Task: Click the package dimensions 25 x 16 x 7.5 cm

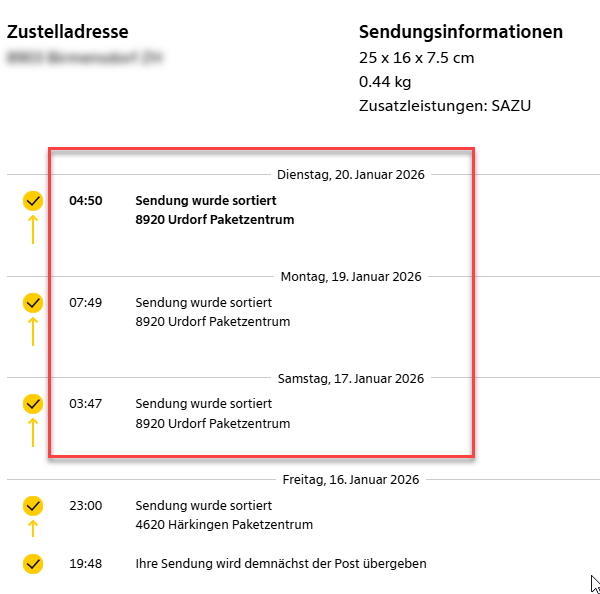Action: [x=416, y=58]
